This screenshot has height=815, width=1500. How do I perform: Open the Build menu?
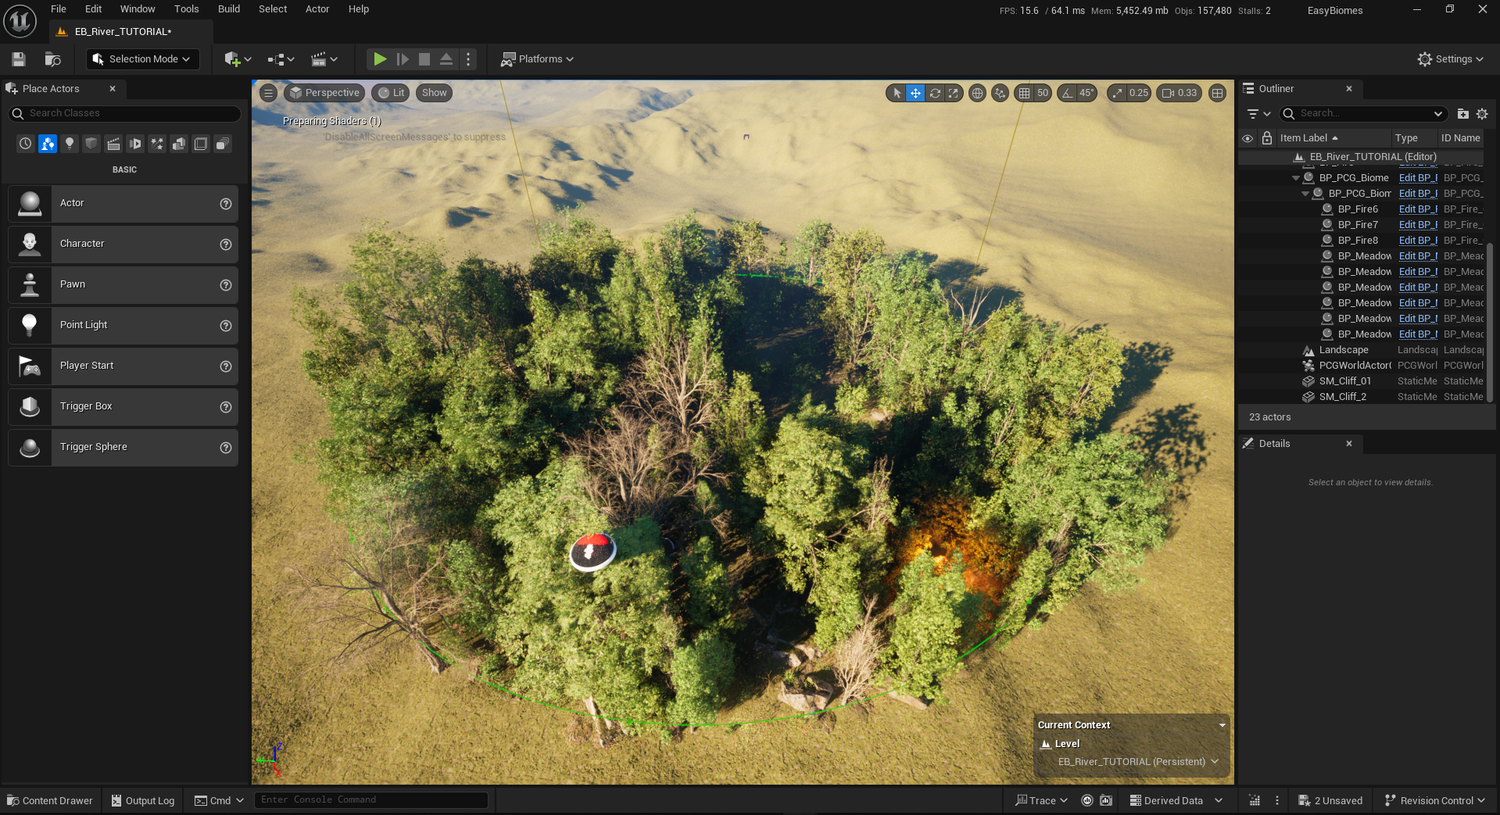pos(228,9)
